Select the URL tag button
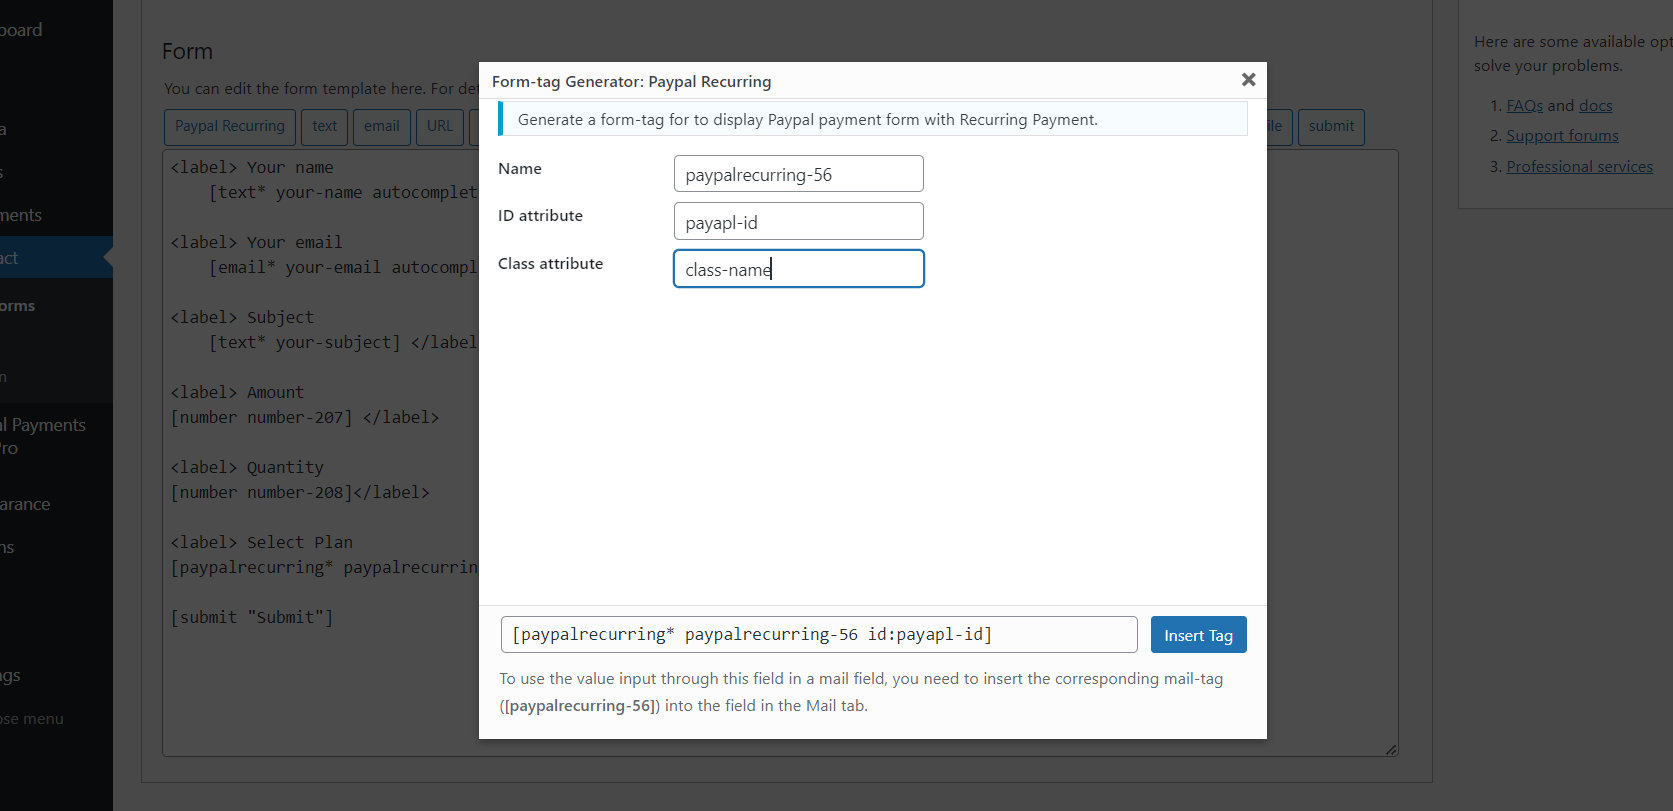The width and height of the screenshot is (1673, 811). [x=440, y=127]
